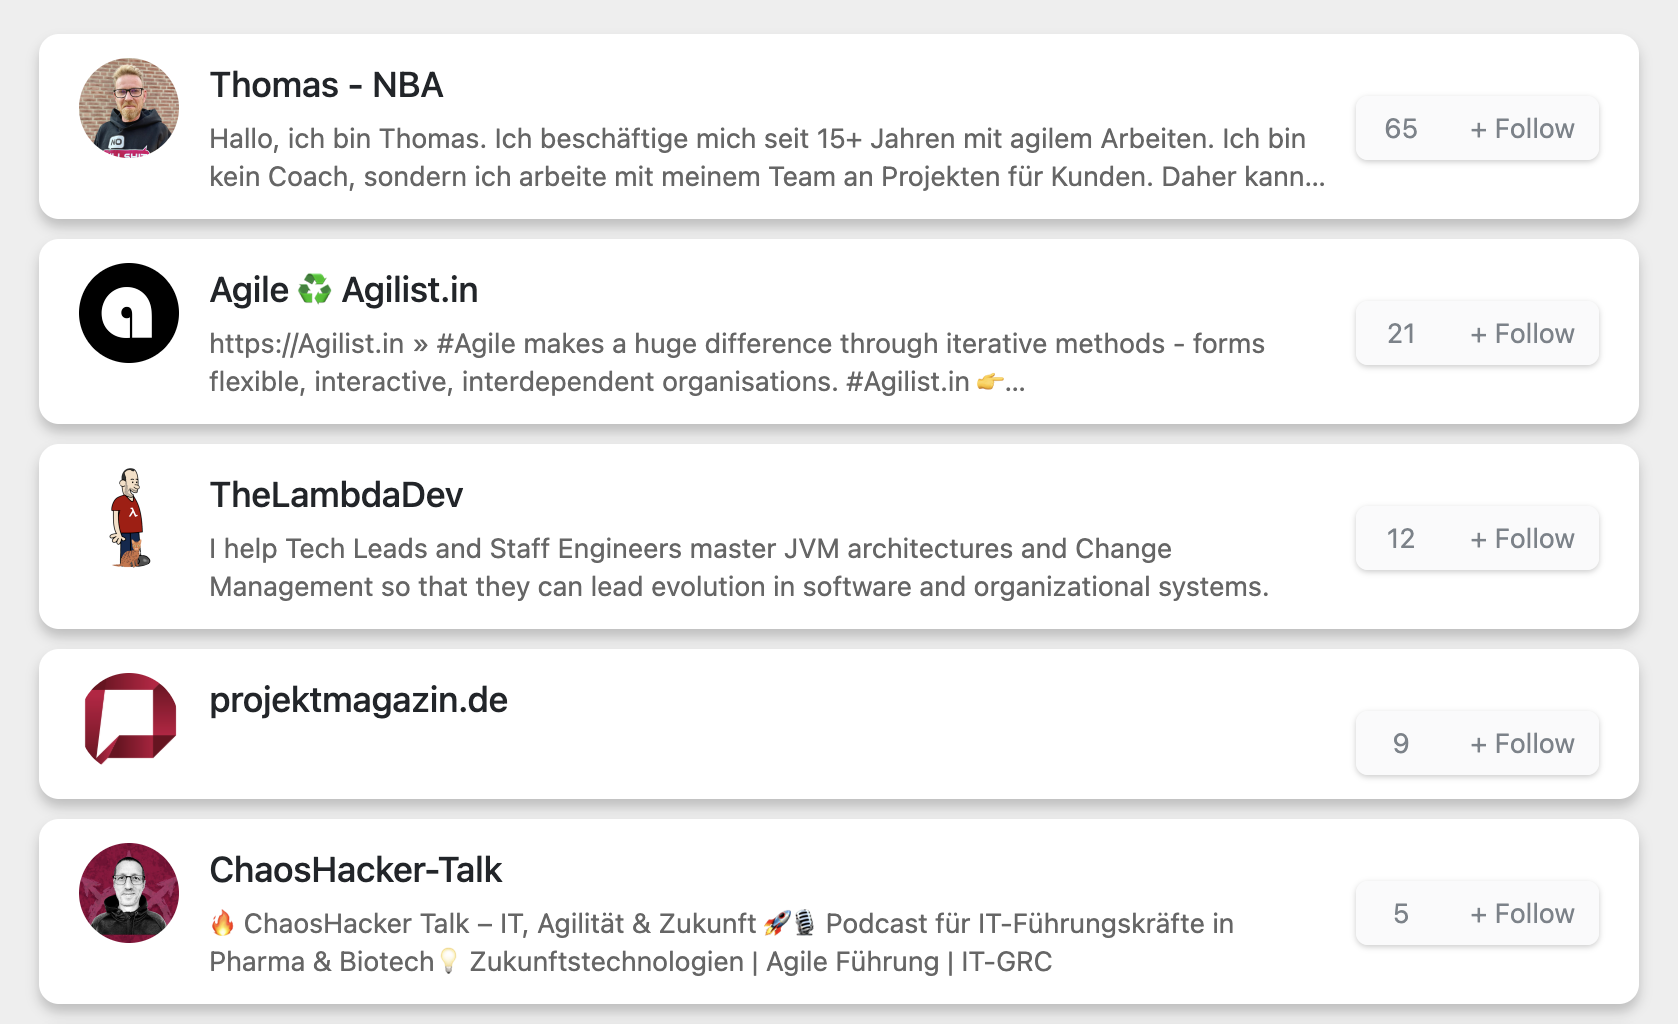
Task: Open ChaosHacker-Talk profile title
Action: [355, 871]
